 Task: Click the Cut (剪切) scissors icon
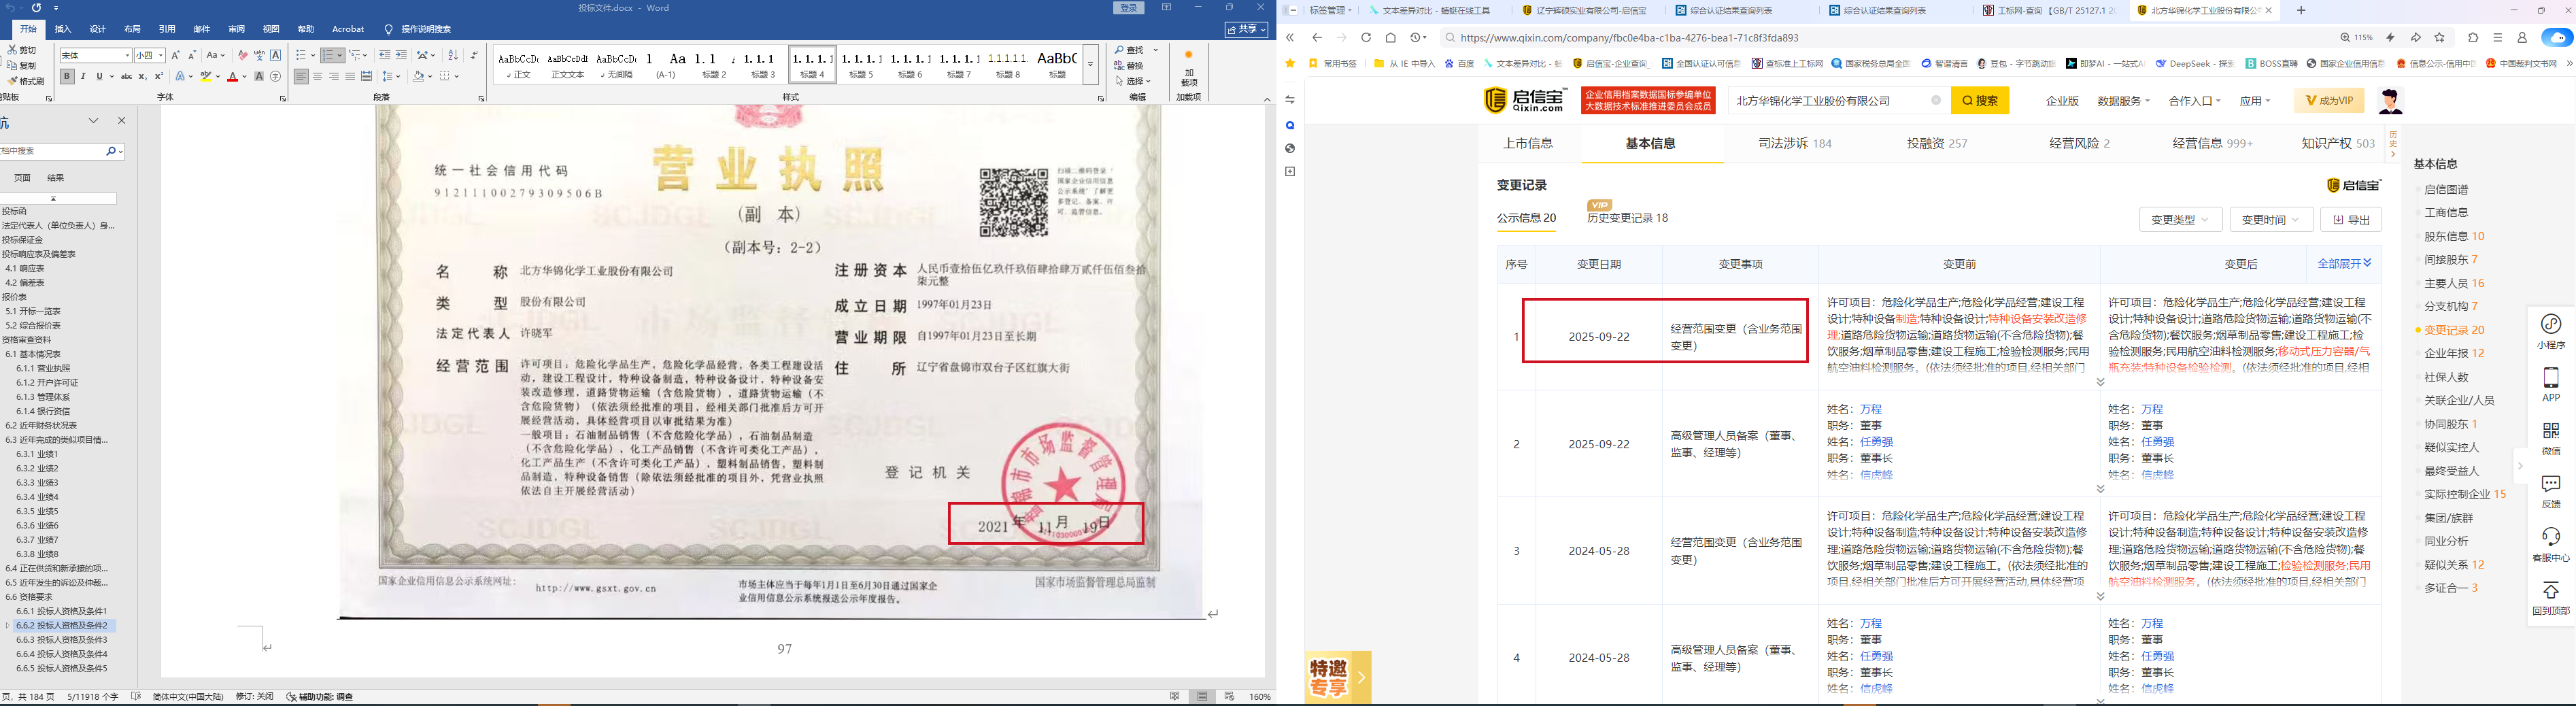pos(13,49)
